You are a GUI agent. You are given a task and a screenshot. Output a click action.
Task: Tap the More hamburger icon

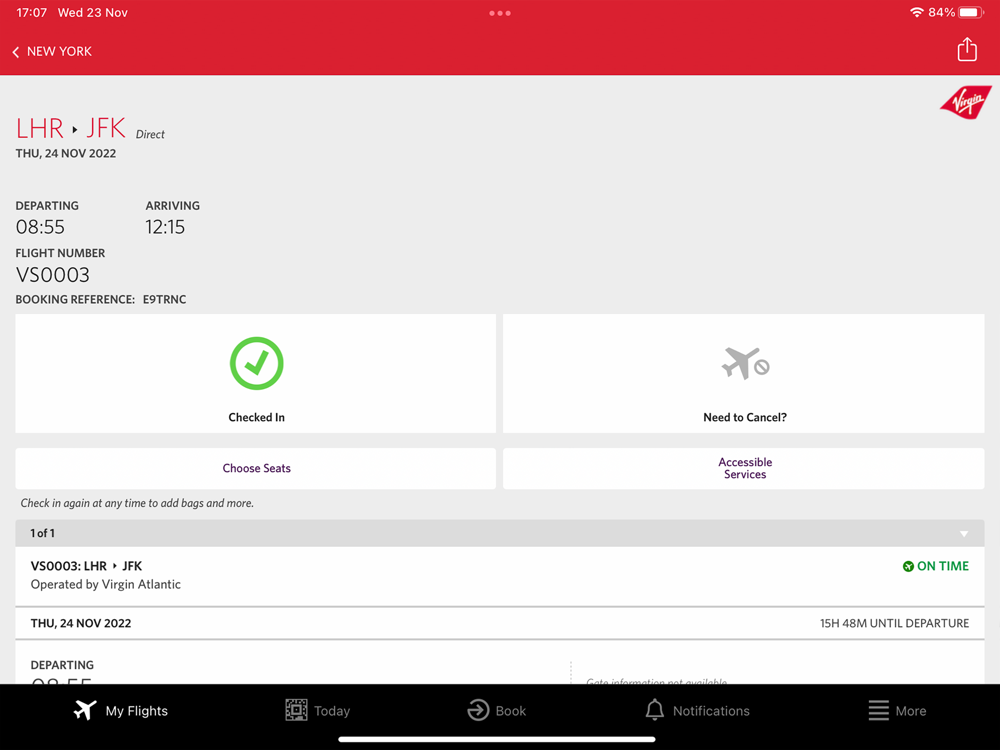pyautogui.click(x=878, y=710)
